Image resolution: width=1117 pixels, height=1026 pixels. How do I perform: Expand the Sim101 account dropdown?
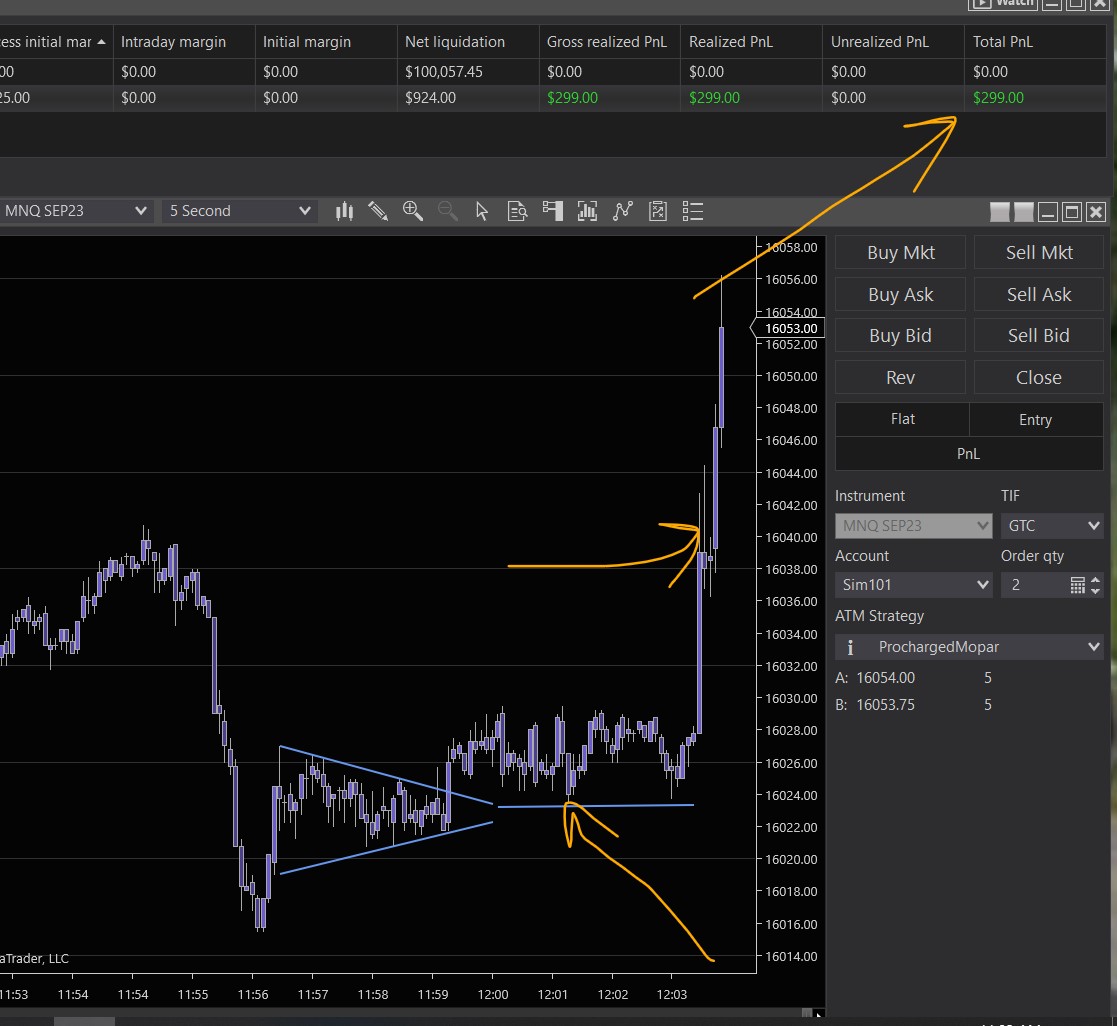913,585
